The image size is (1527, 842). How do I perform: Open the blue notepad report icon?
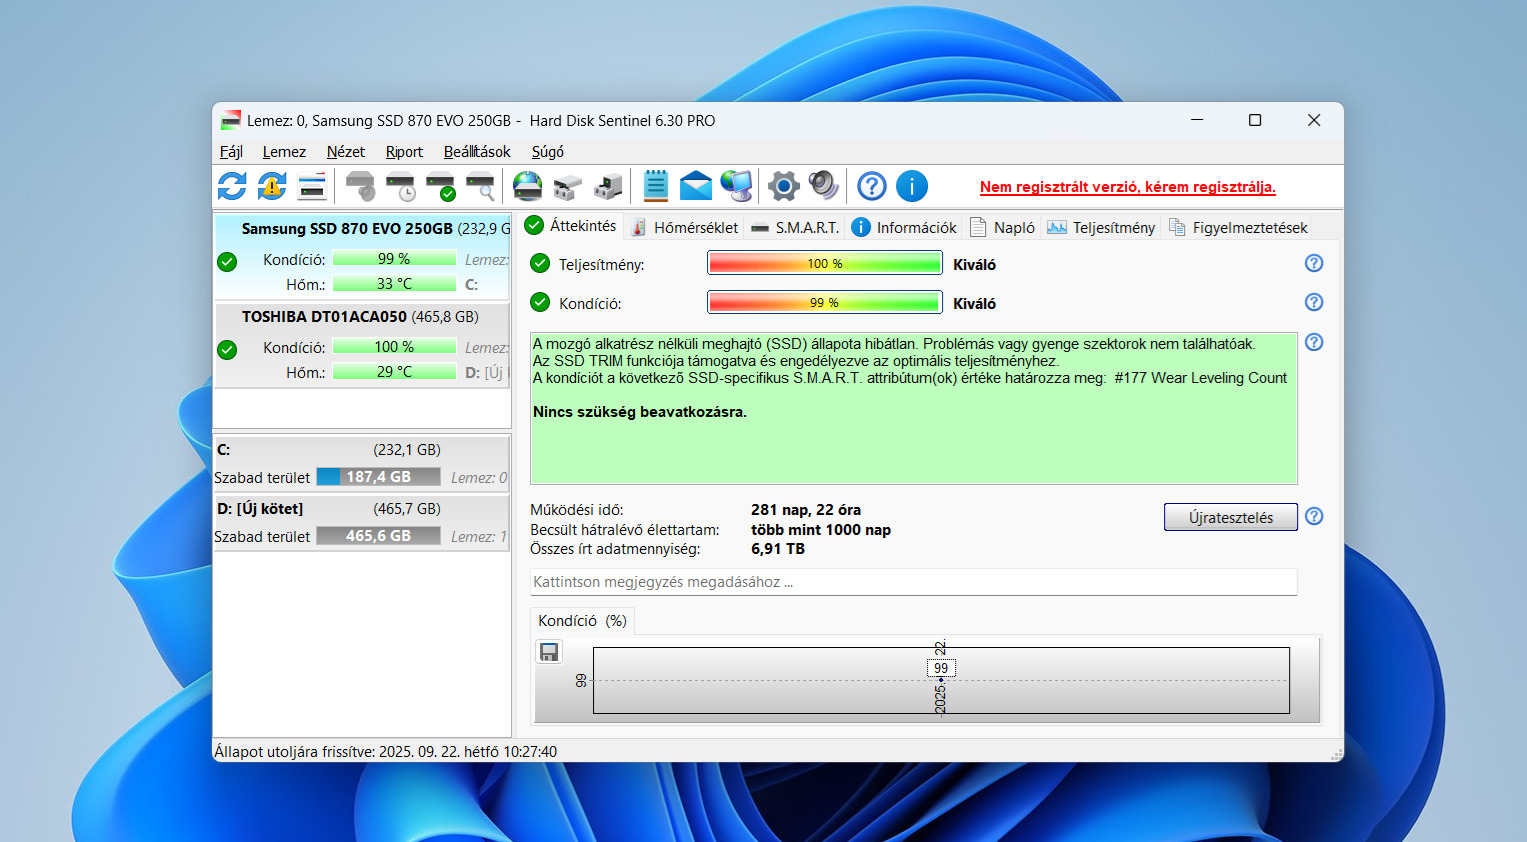pos(655,186)
